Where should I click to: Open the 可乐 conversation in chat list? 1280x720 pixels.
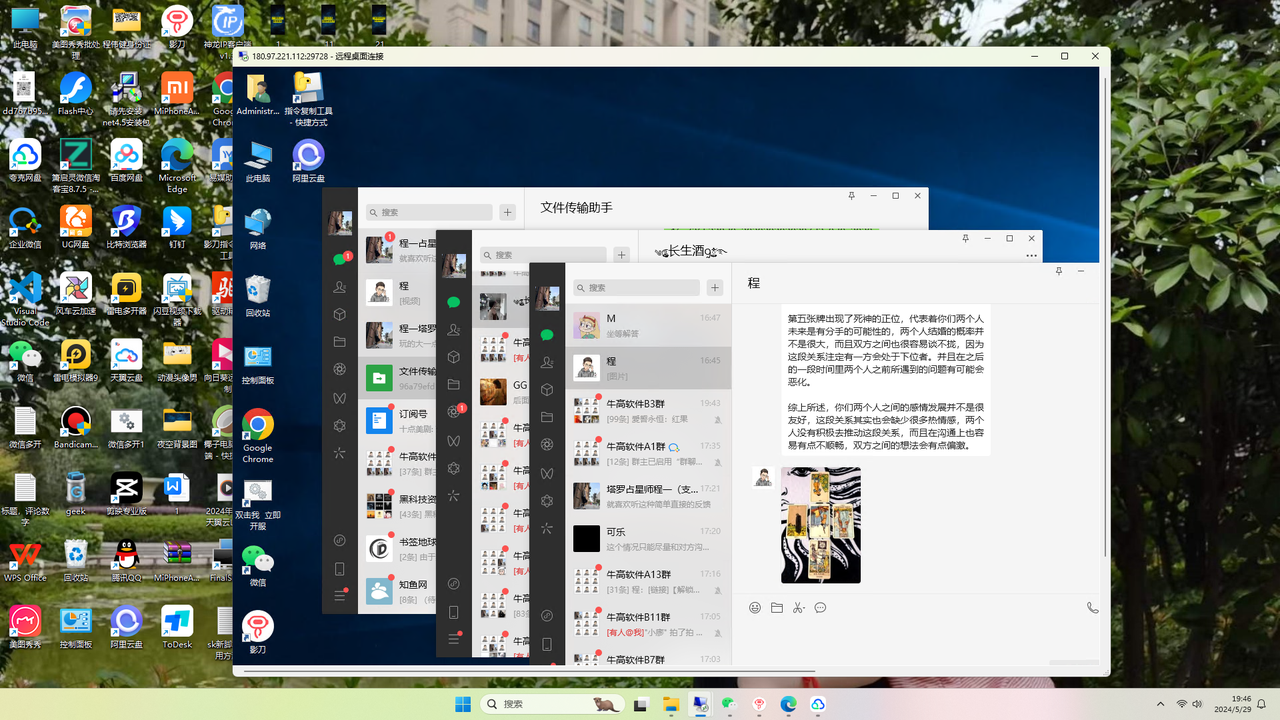[650, 539]
